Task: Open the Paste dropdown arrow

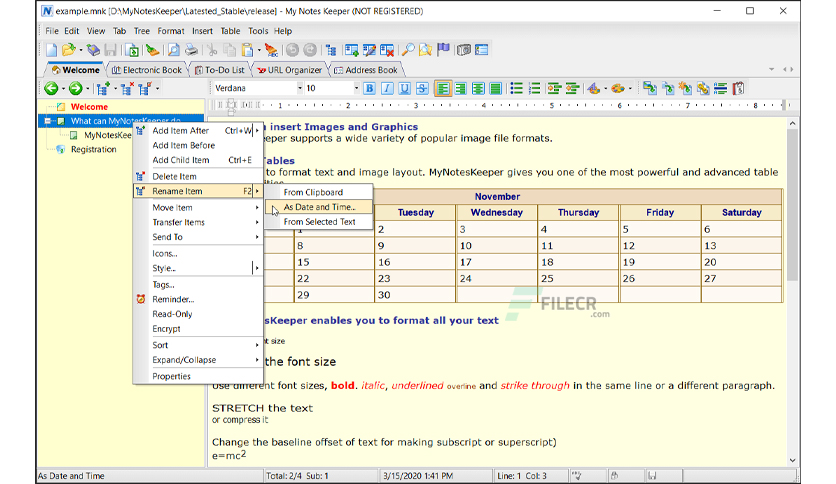Action: coord(259,51)
